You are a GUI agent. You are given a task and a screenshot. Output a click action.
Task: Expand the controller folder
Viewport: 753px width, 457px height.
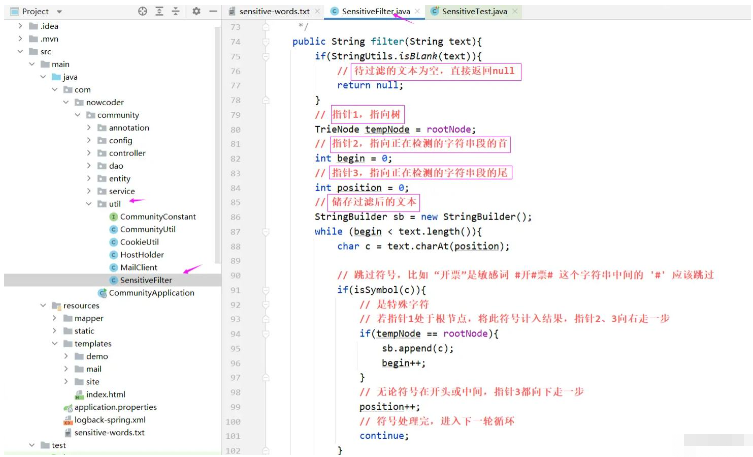pyautogui.click(x=89, y=153)
